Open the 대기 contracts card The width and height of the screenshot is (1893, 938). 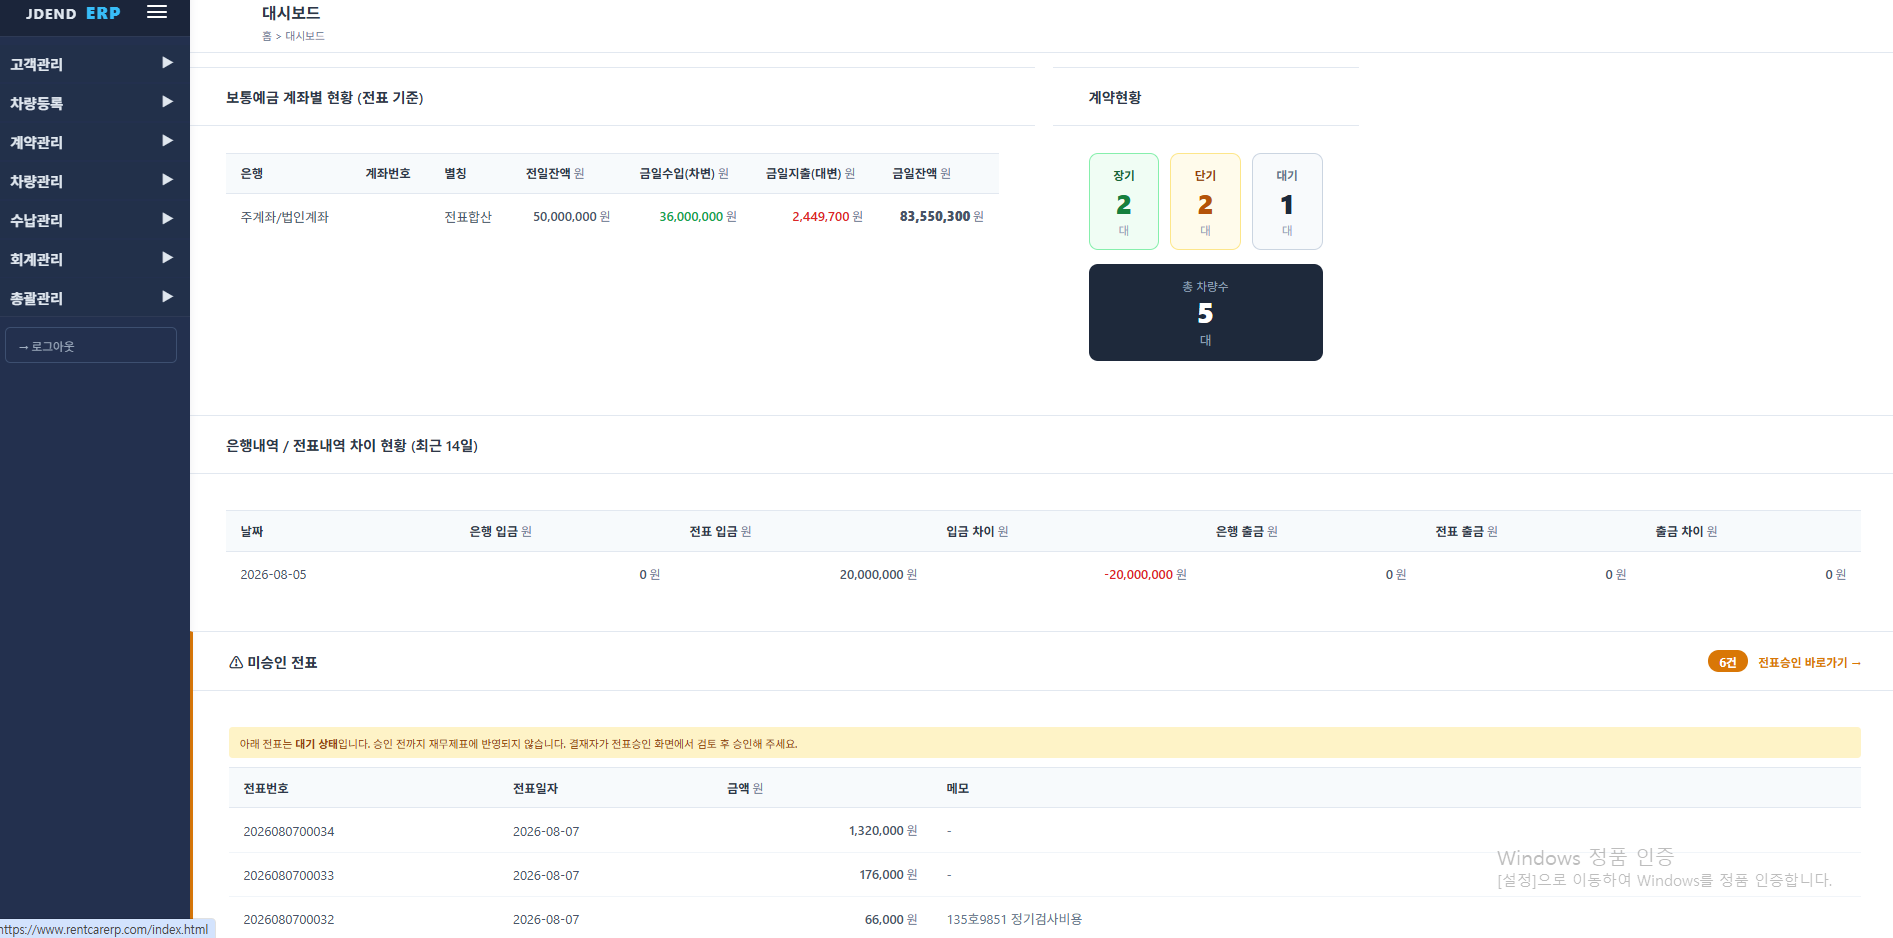click(x=1287, y=201)
